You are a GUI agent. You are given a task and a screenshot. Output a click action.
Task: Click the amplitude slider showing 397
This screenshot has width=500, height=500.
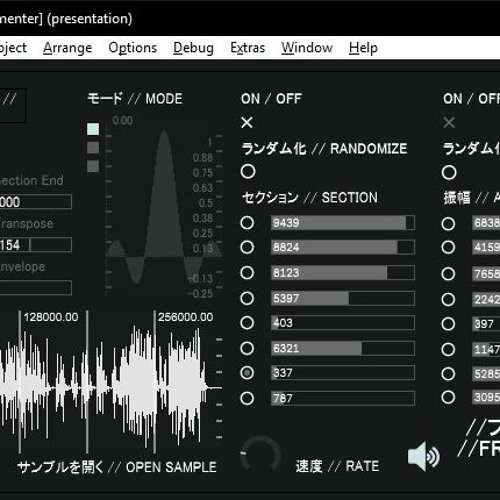[486, 324]
